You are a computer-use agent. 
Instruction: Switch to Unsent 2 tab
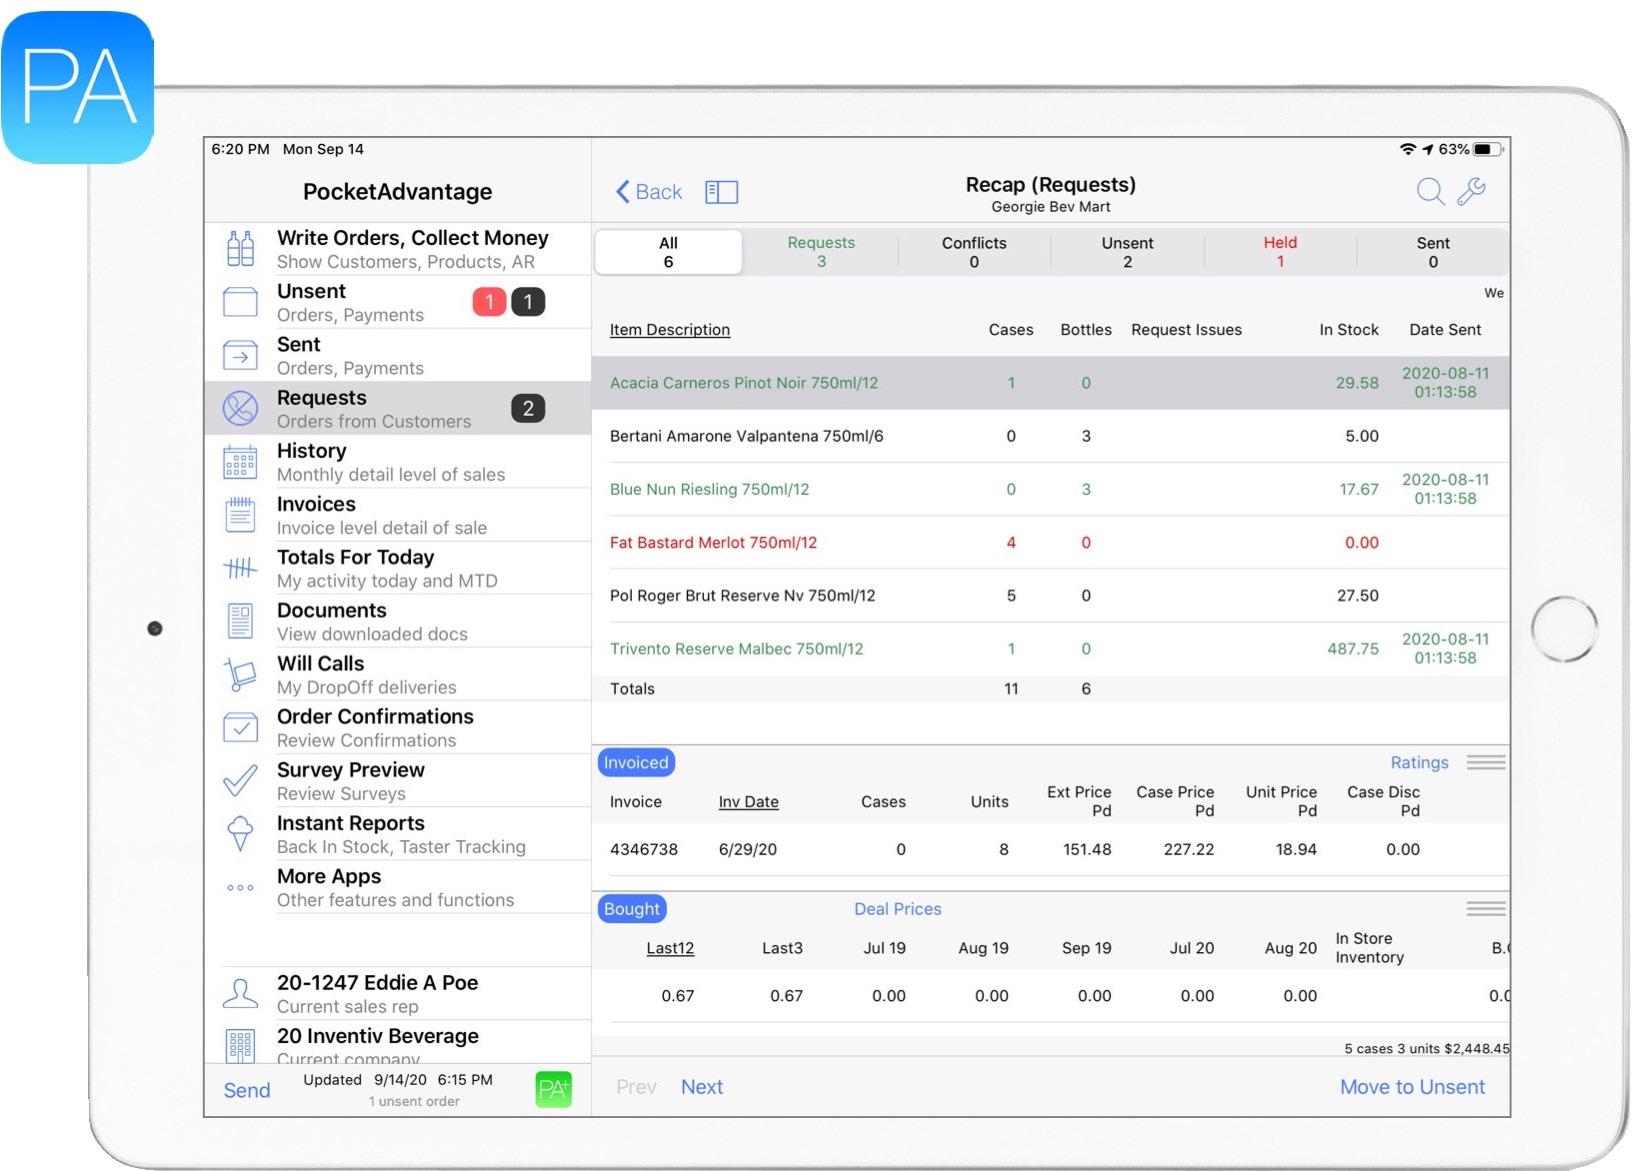point(1127,252)
